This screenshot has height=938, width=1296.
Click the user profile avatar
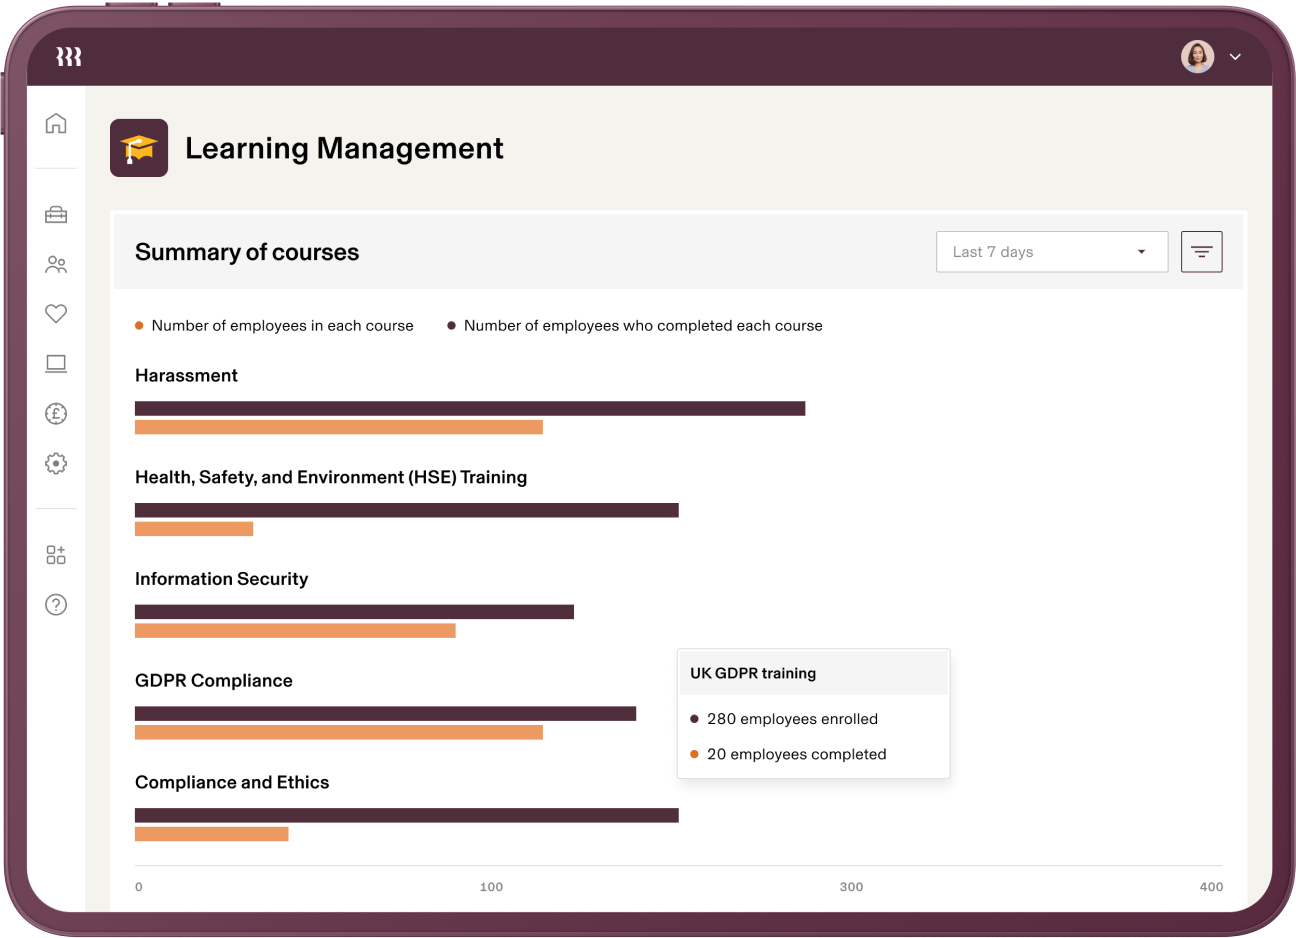pyautogui.click(x=1197, y=57)
